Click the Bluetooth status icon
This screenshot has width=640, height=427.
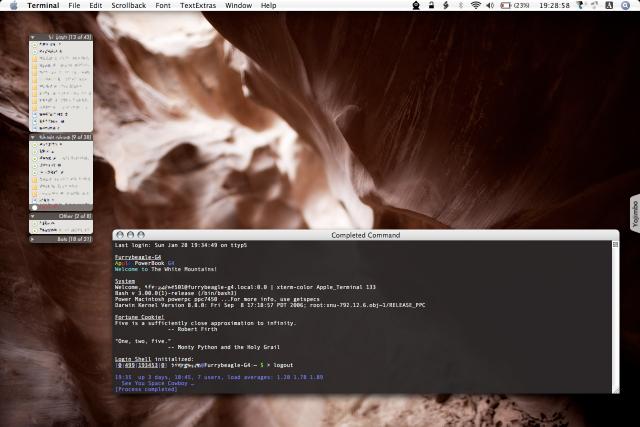coord(459,5)
